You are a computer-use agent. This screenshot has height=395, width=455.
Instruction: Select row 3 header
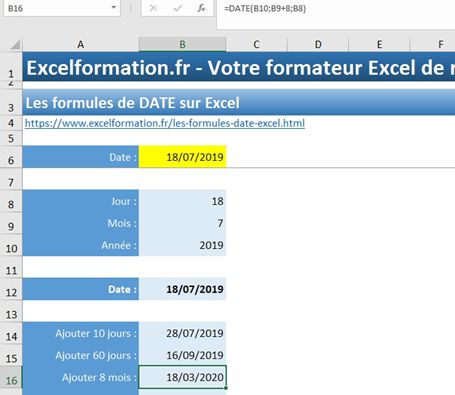click(11, 103)
